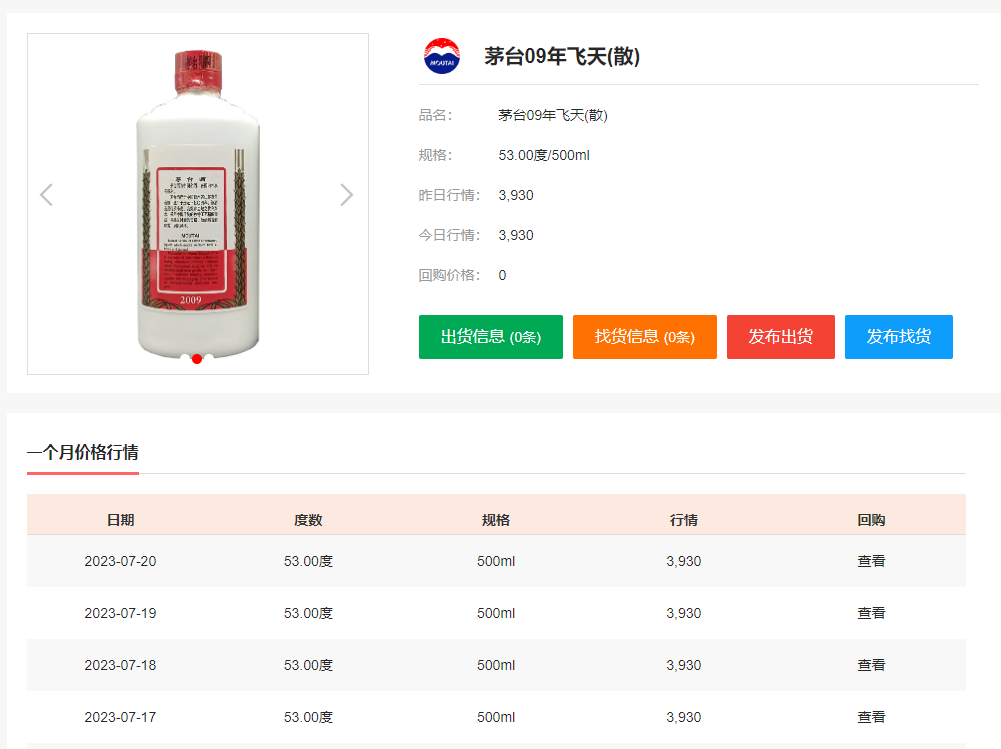Click the previous image arrow on the carousel
This screenshot has width=1001, height=749.
click(x=46, y=195)
